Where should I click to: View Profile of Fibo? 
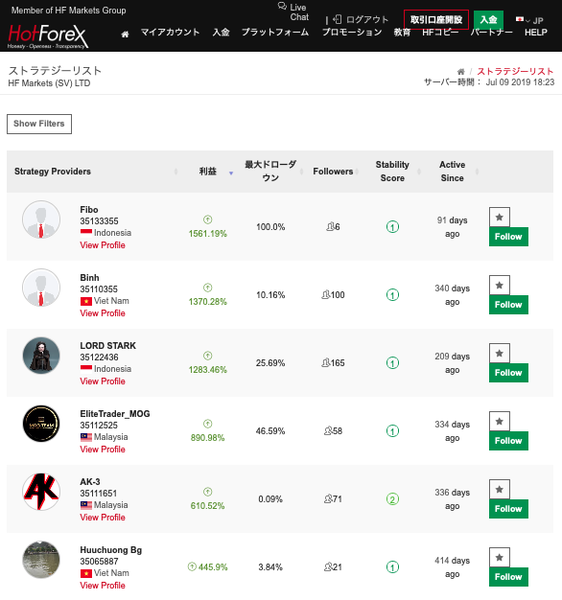click(103, 245)
